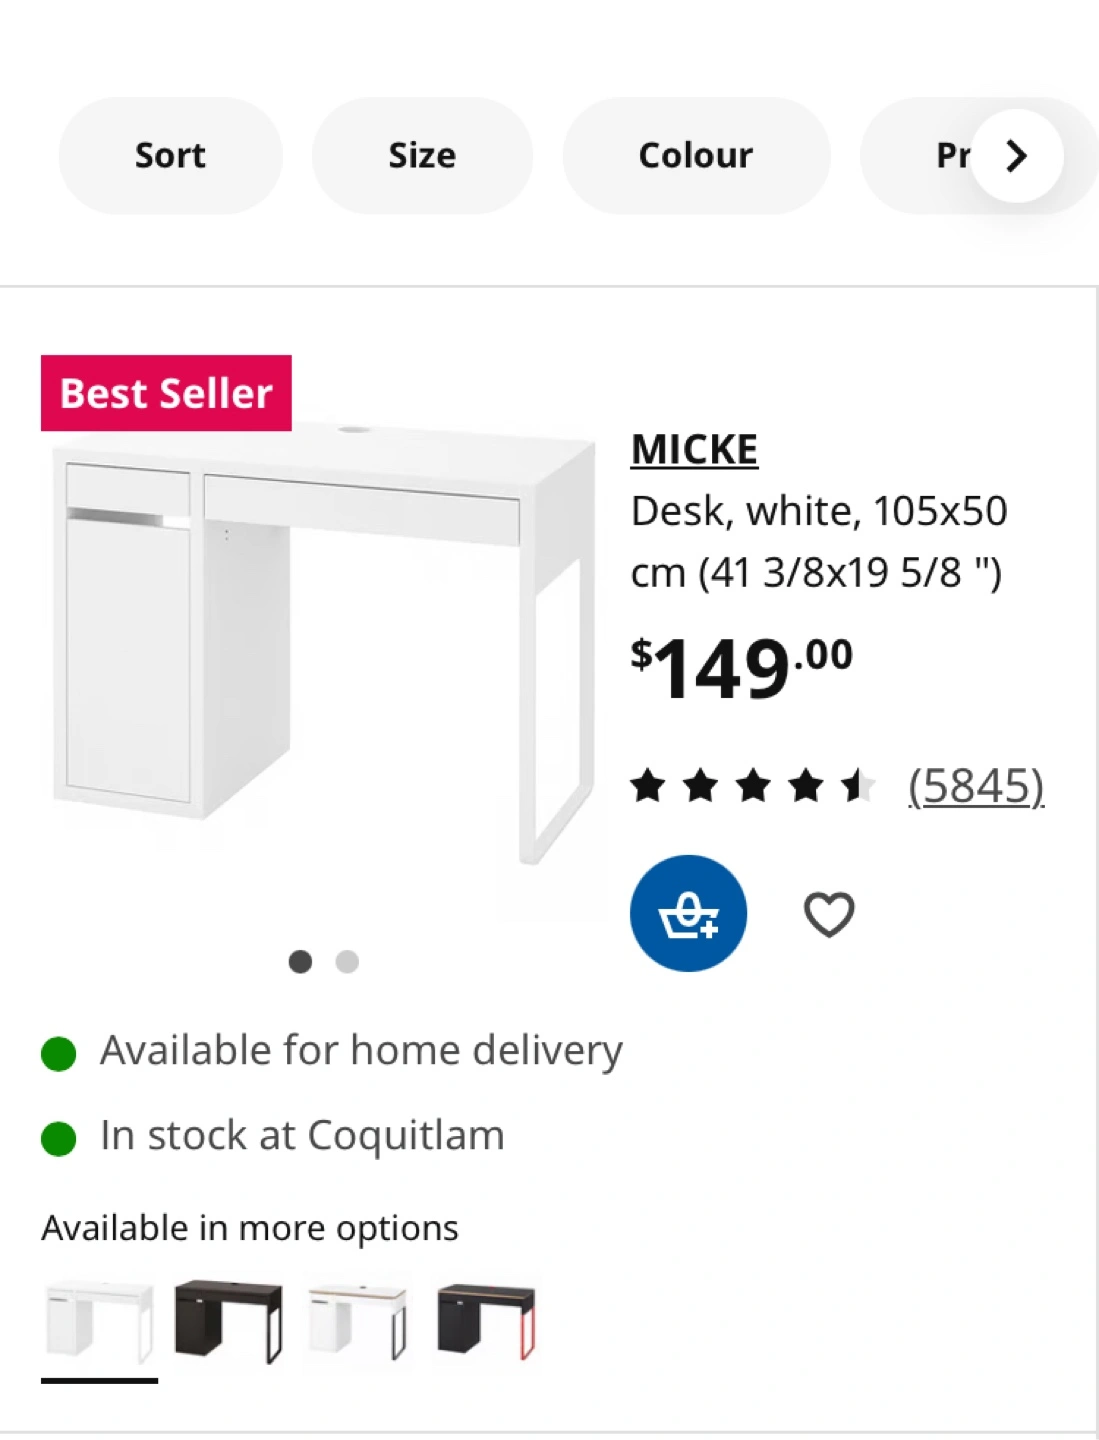The image size is (1099, 1440).
Task: Click the Best Seller badge
Action: [166, 393]
